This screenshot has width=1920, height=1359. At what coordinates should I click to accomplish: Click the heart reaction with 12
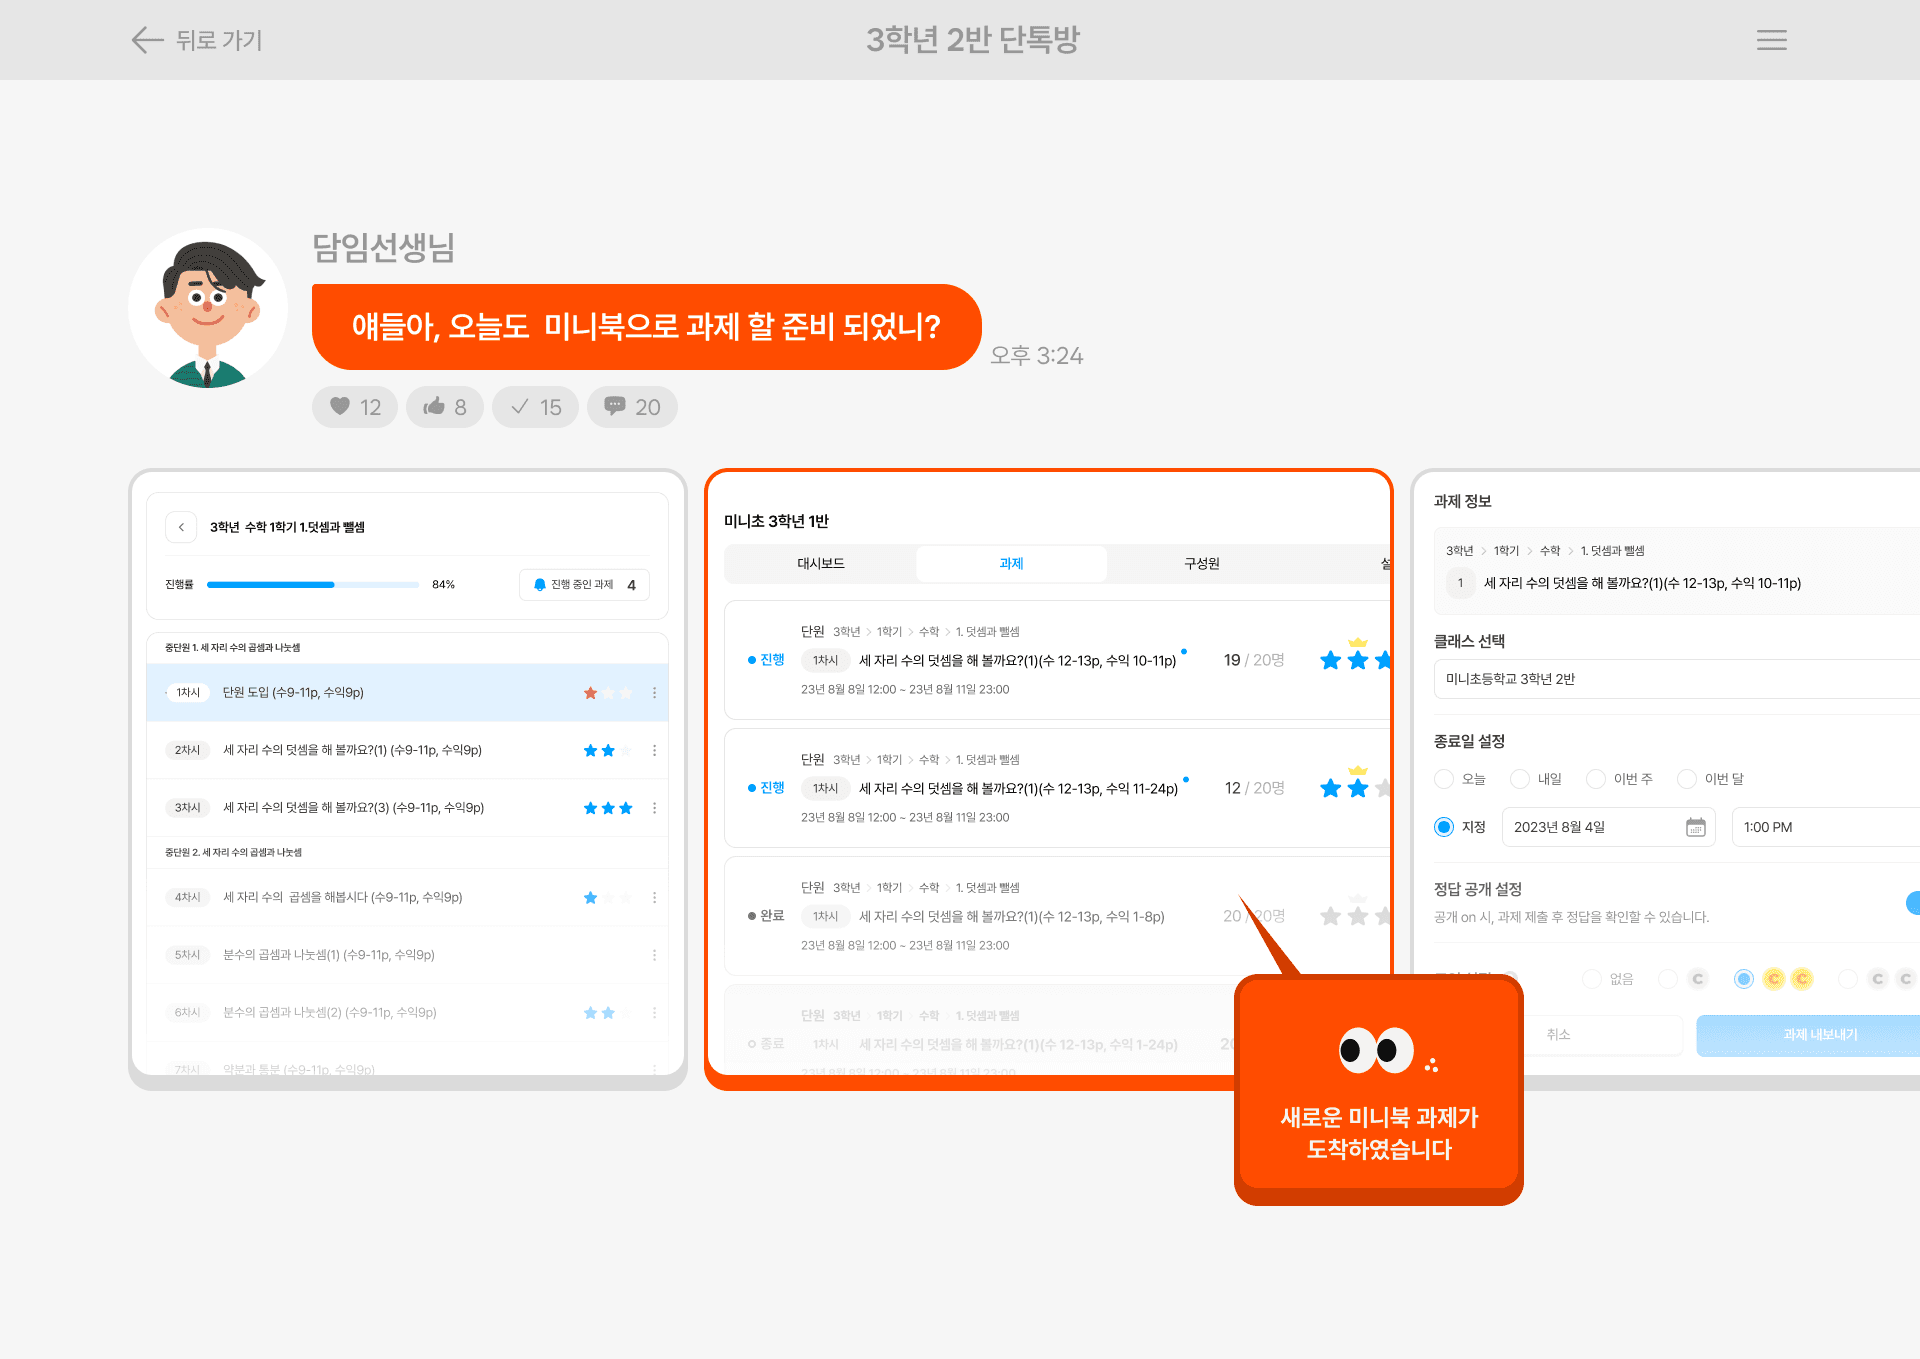[355, 407]
